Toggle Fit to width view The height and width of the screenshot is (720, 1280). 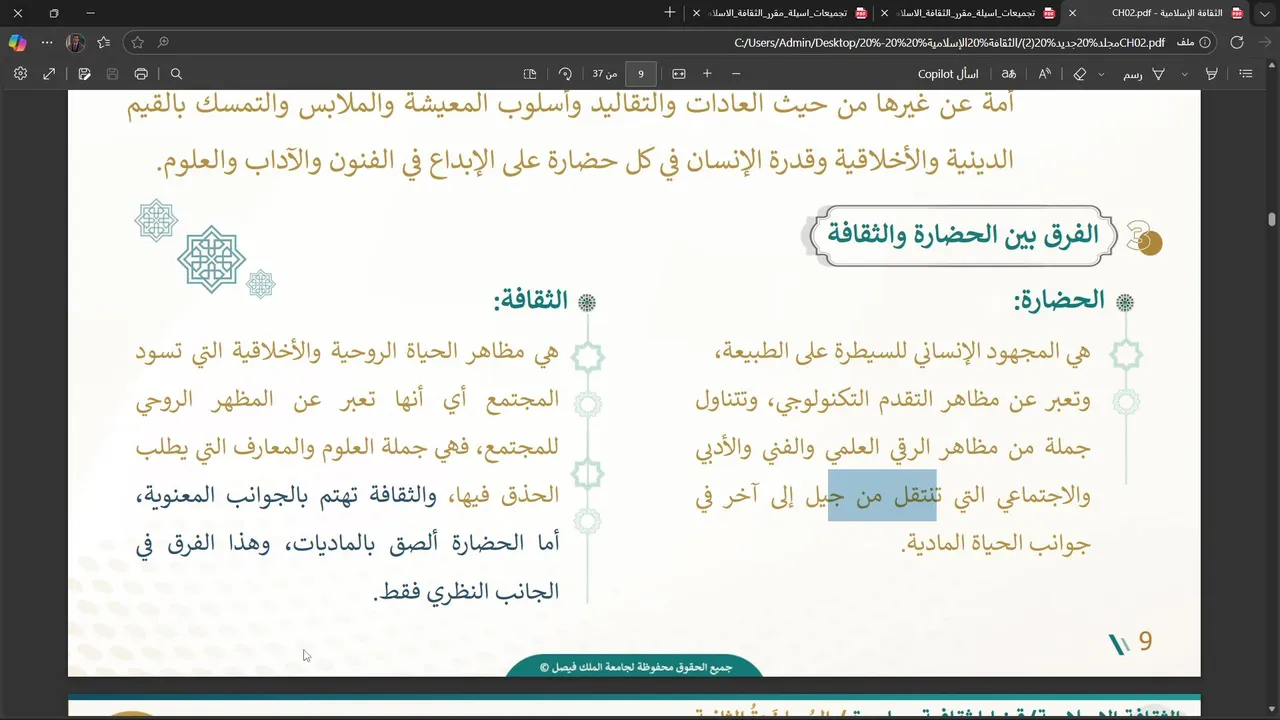679,74
